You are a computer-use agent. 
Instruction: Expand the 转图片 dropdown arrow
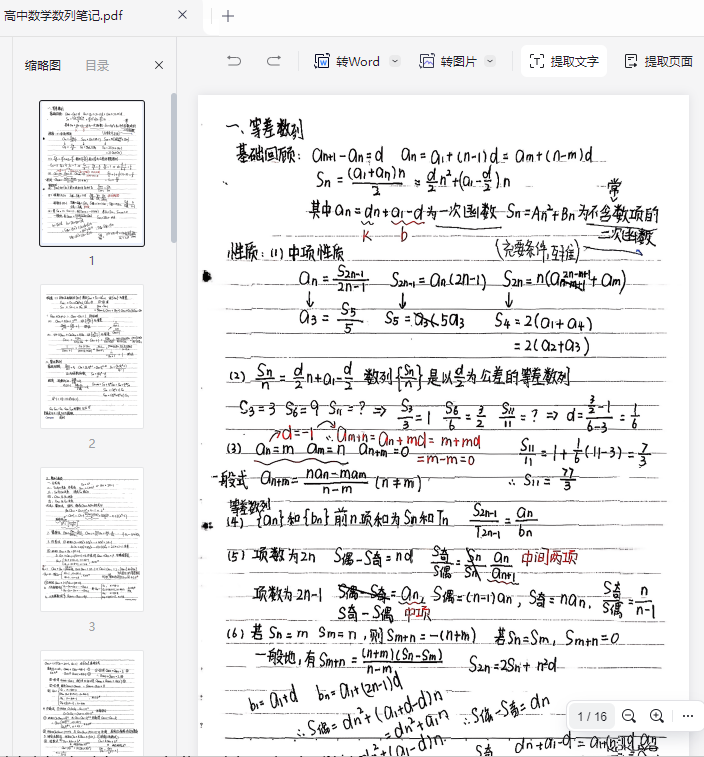tap(490, 61)
